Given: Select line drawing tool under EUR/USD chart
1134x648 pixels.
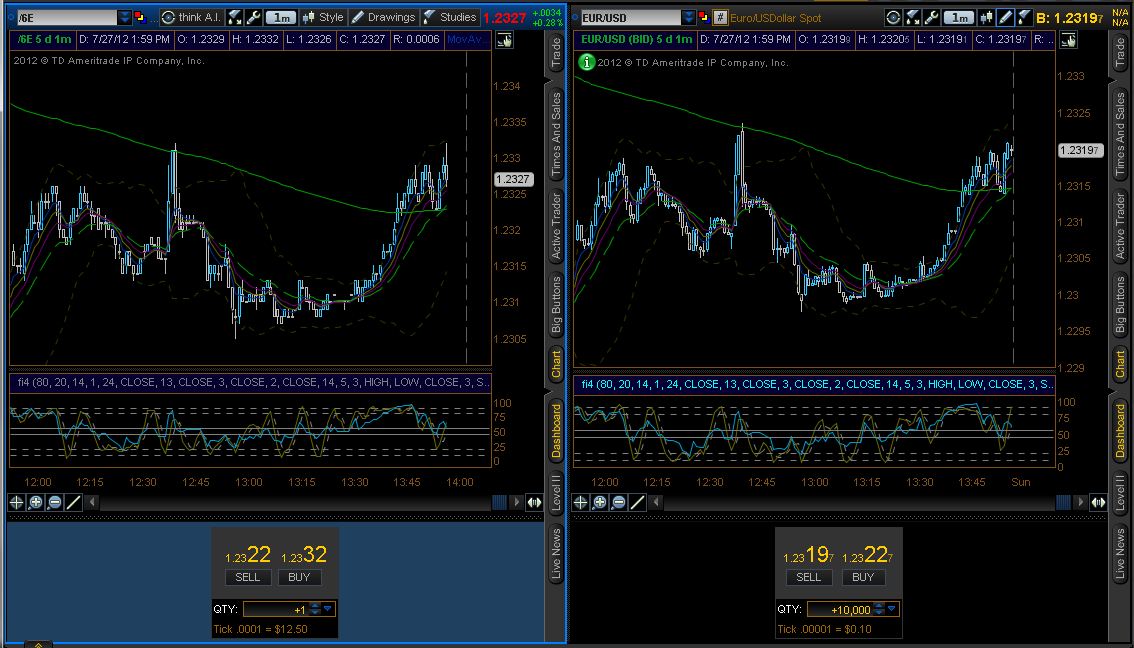Looking at the screenshot, I should [637, 502].
